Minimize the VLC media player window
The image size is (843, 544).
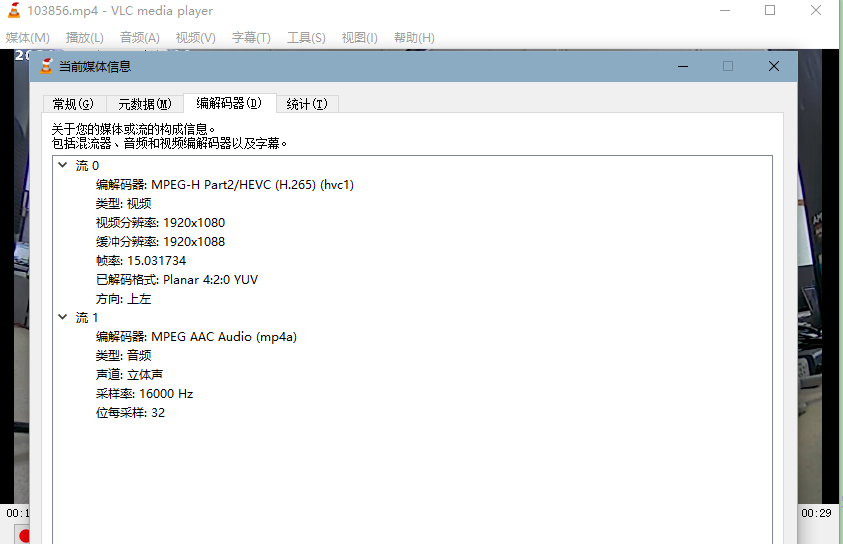click(x=725, y=10)
